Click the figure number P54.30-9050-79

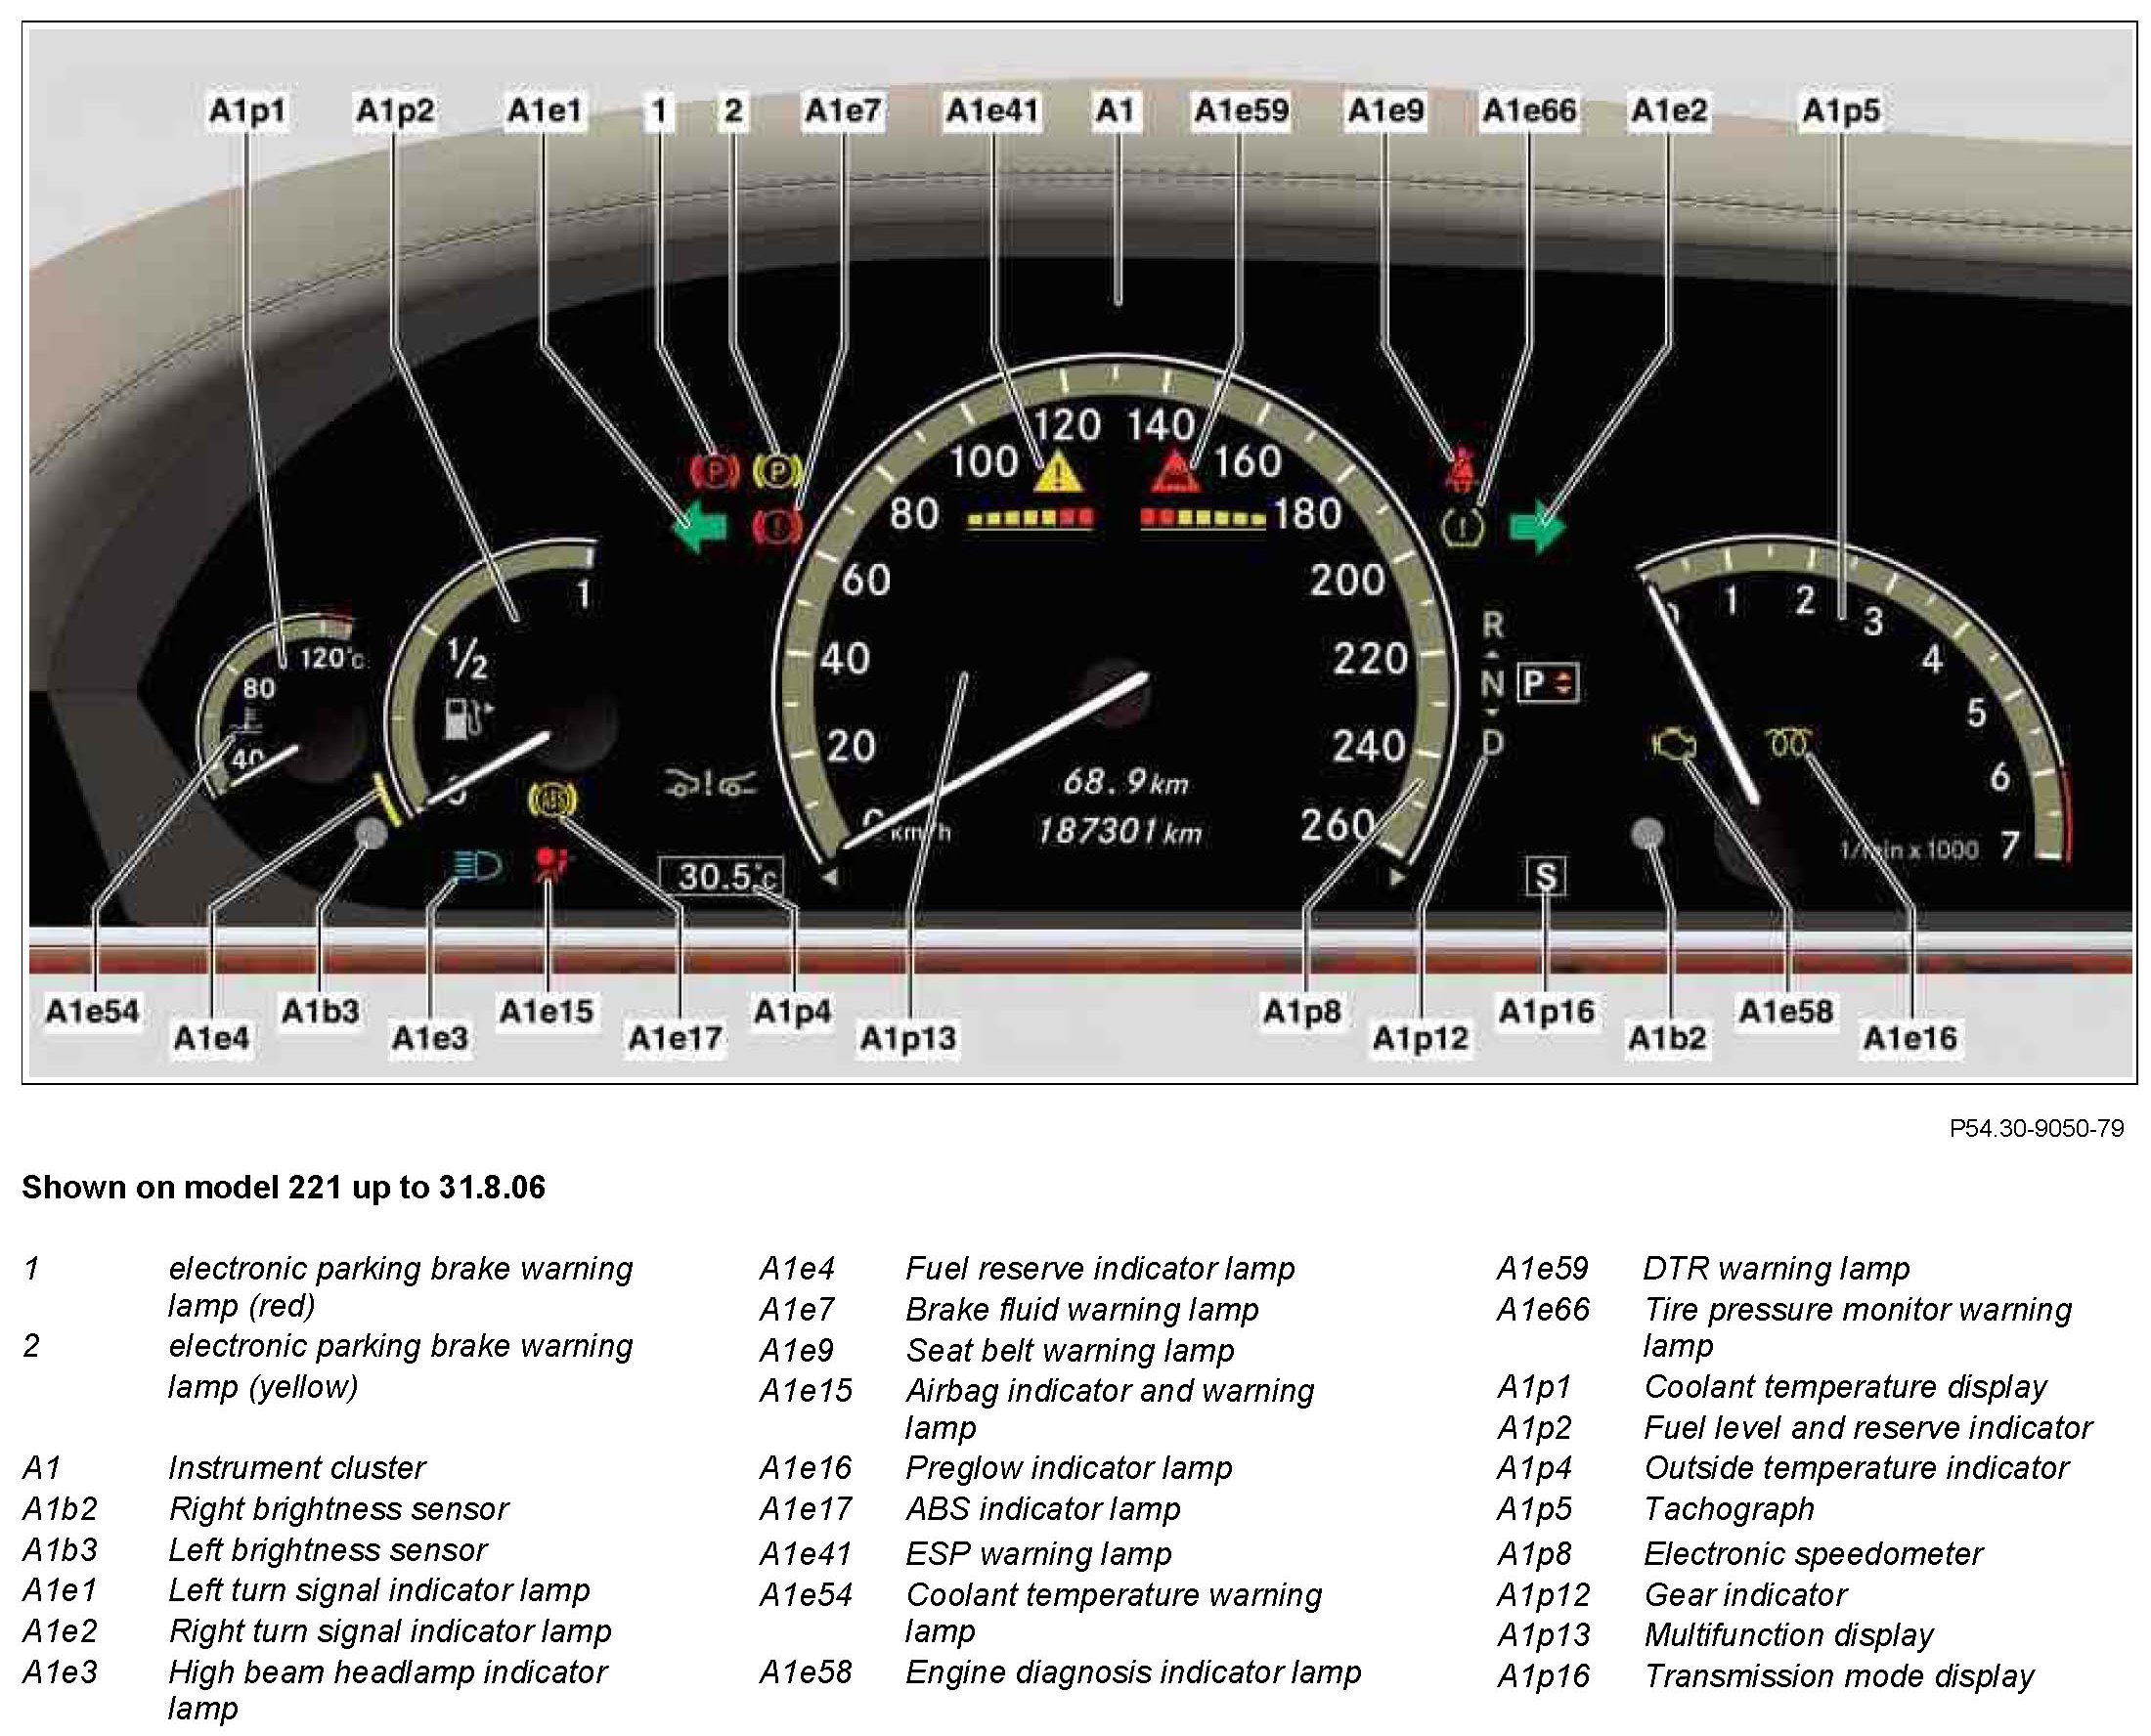(2036, 1128)
